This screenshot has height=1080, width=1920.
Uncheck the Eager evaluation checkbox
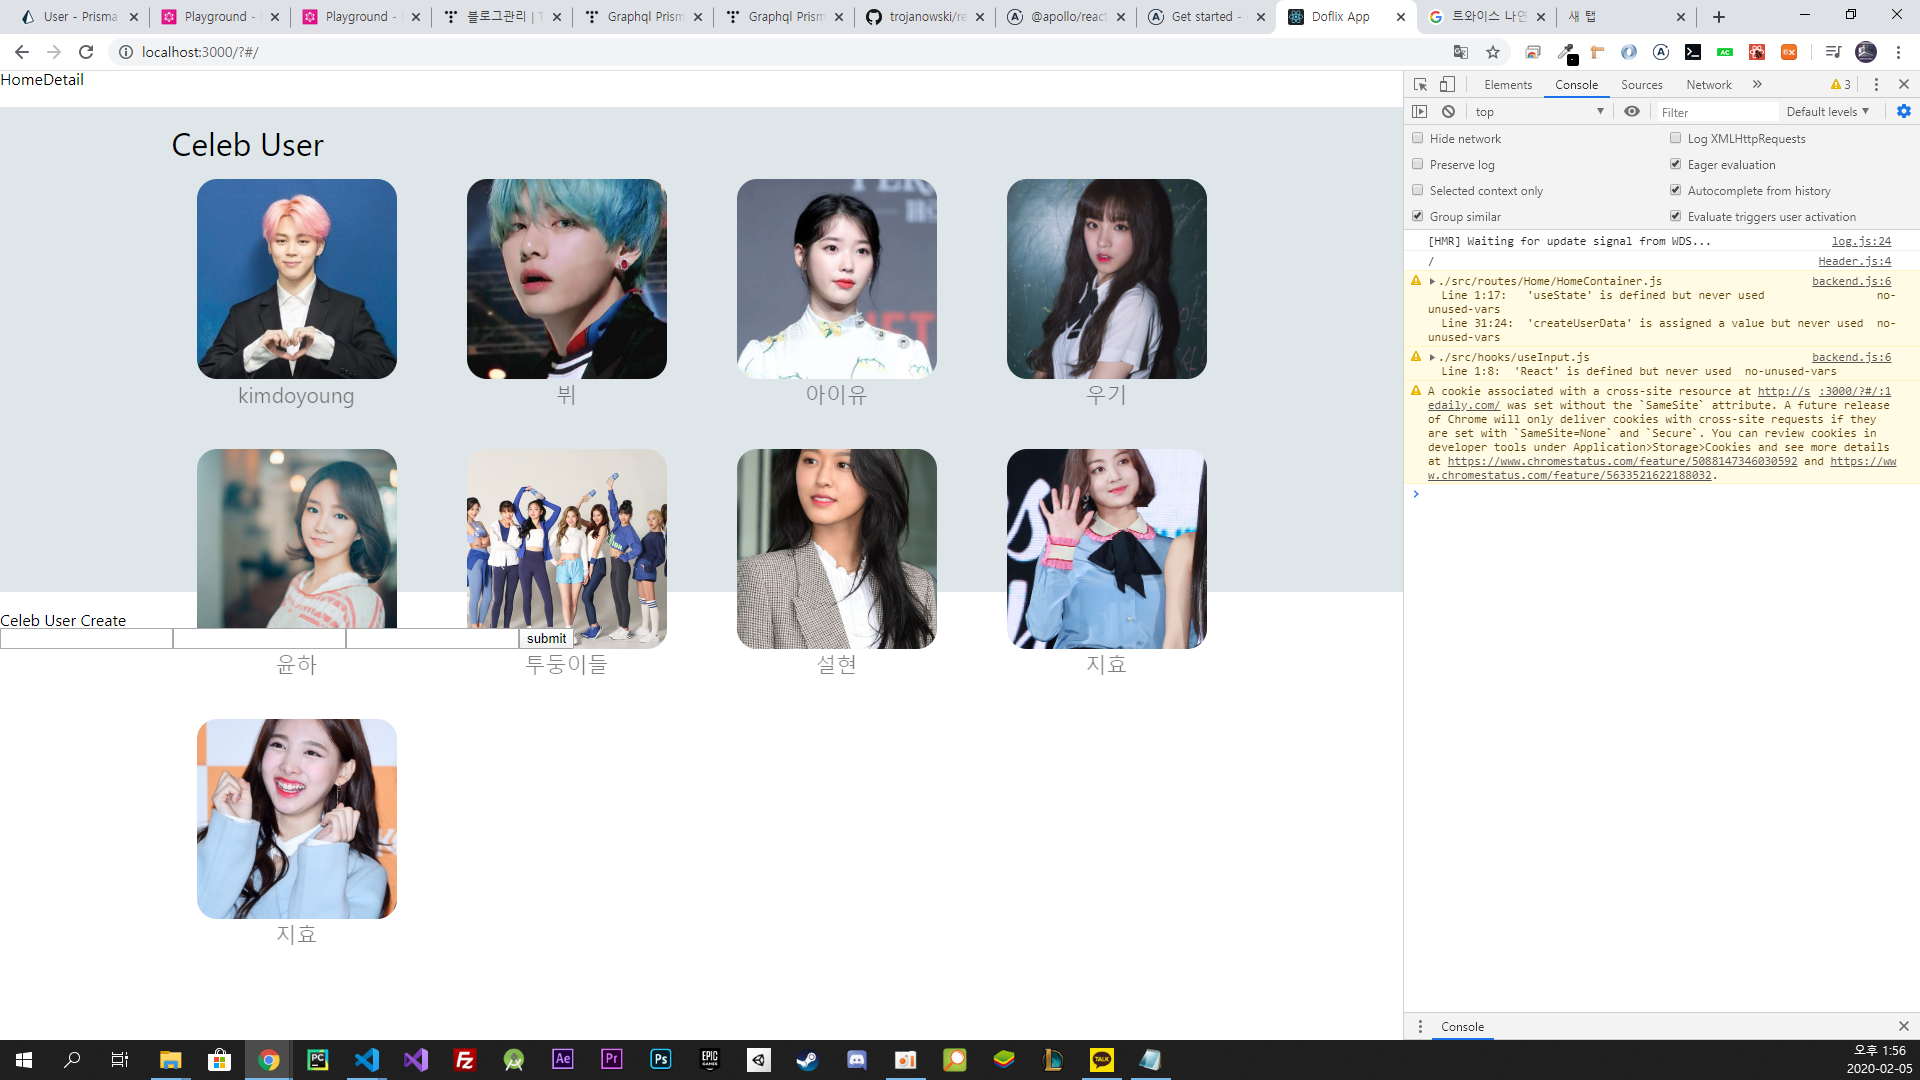(x=1676, y=164)
